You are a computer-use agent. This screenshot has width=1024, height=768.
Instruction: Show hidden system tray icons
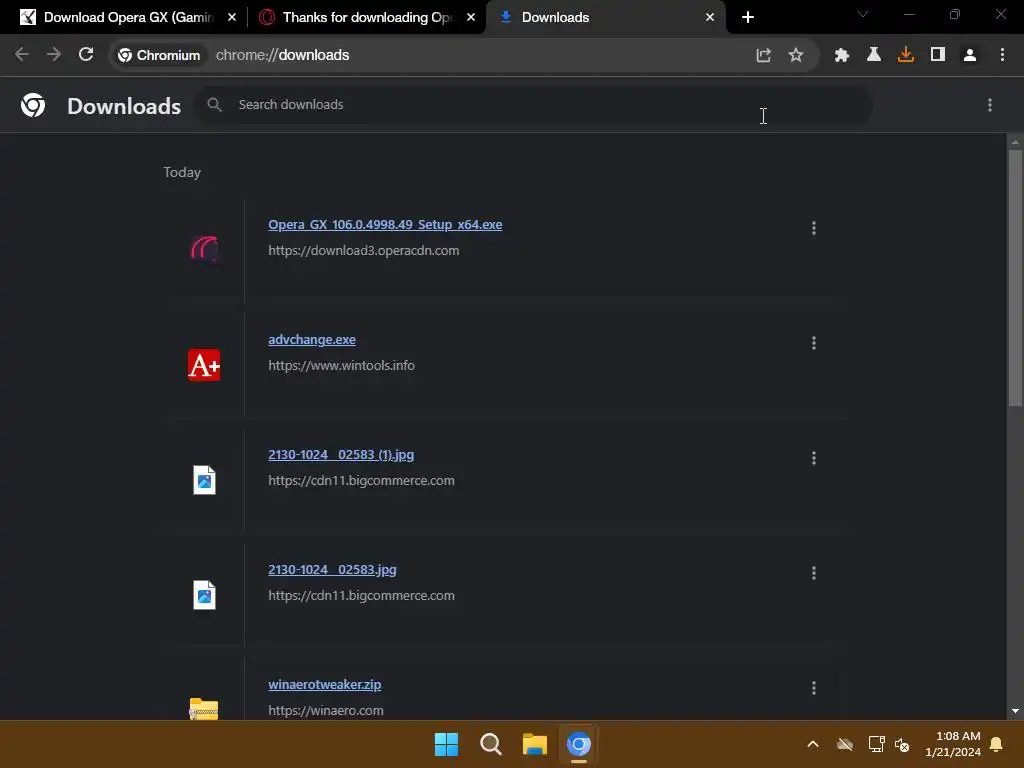pyautogui.click(x=813, y=744)
